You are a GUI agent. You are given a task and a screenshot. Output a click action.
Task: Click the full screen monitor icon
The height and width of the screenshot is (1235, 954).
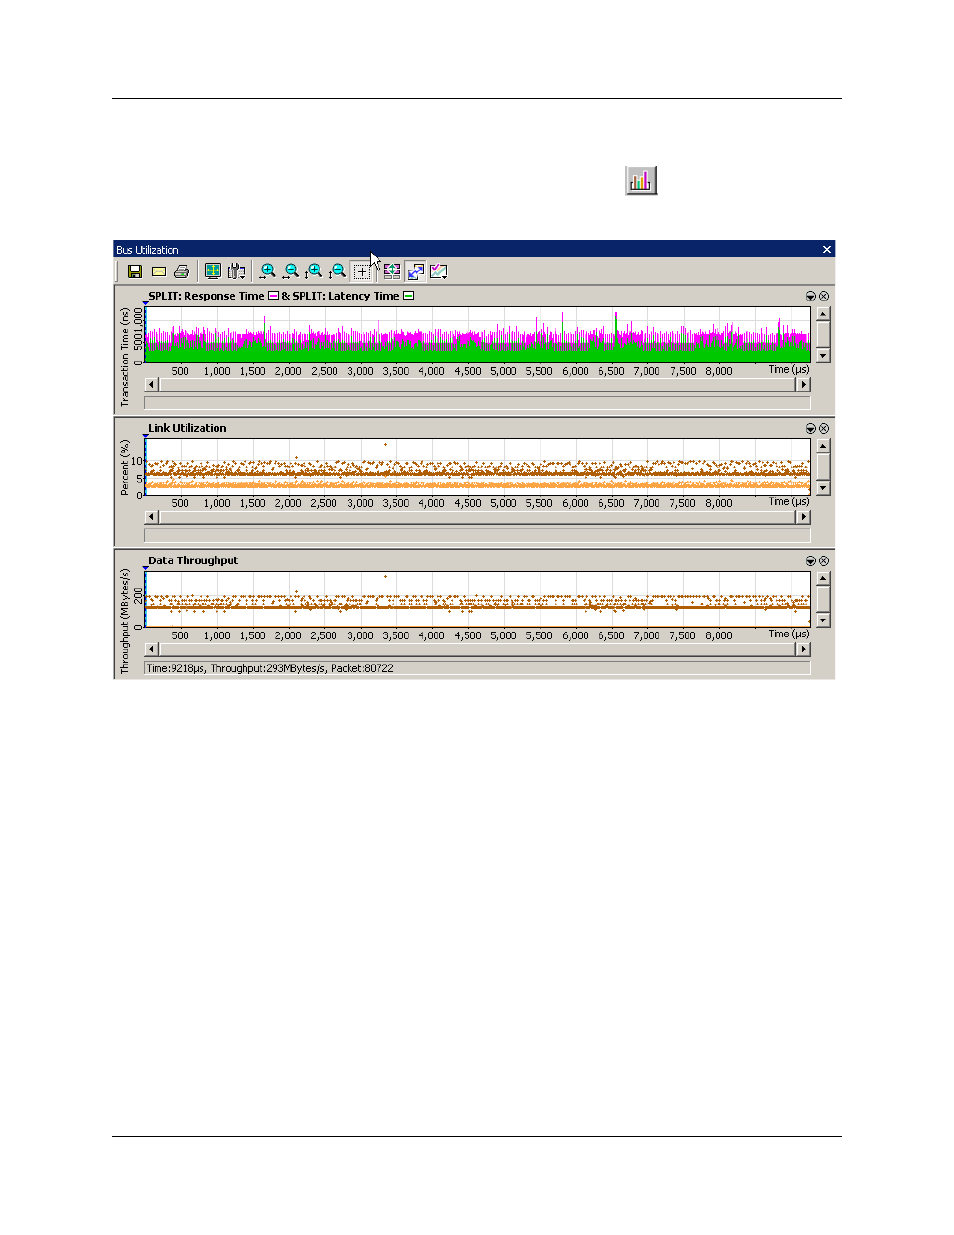coord(213,271)
